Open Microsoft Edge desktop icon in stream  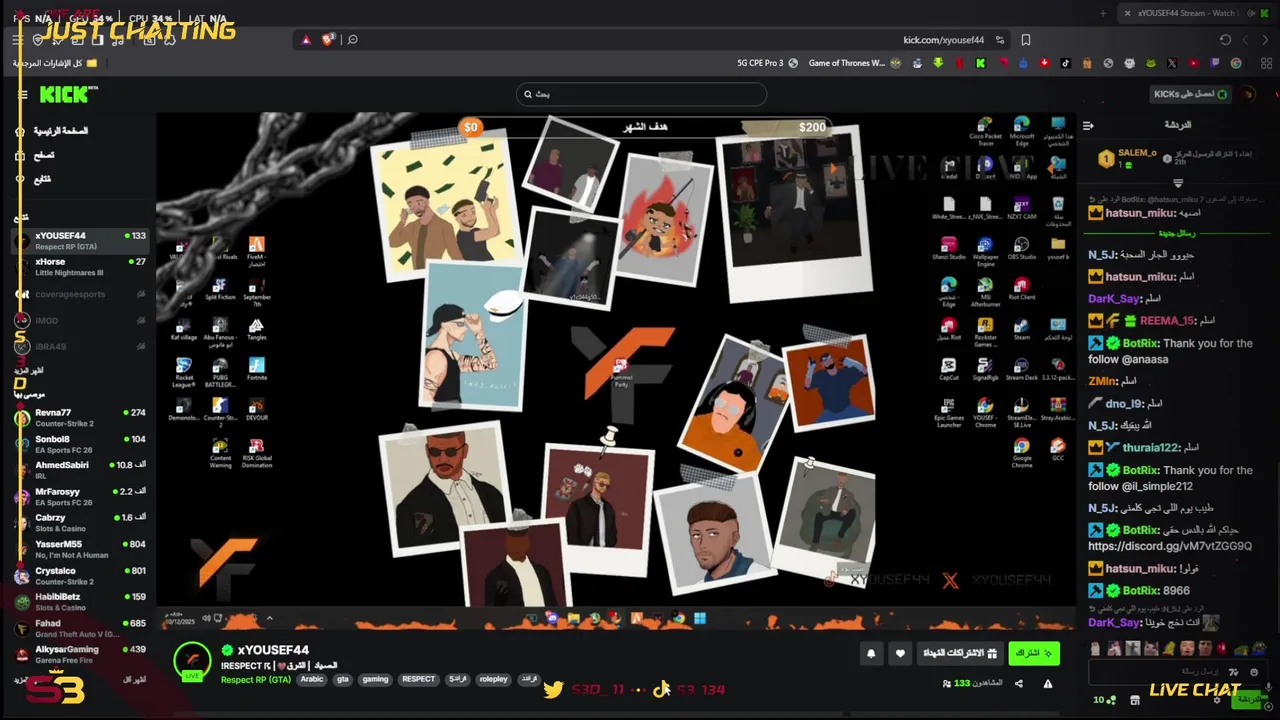[x=1021, y=131]
